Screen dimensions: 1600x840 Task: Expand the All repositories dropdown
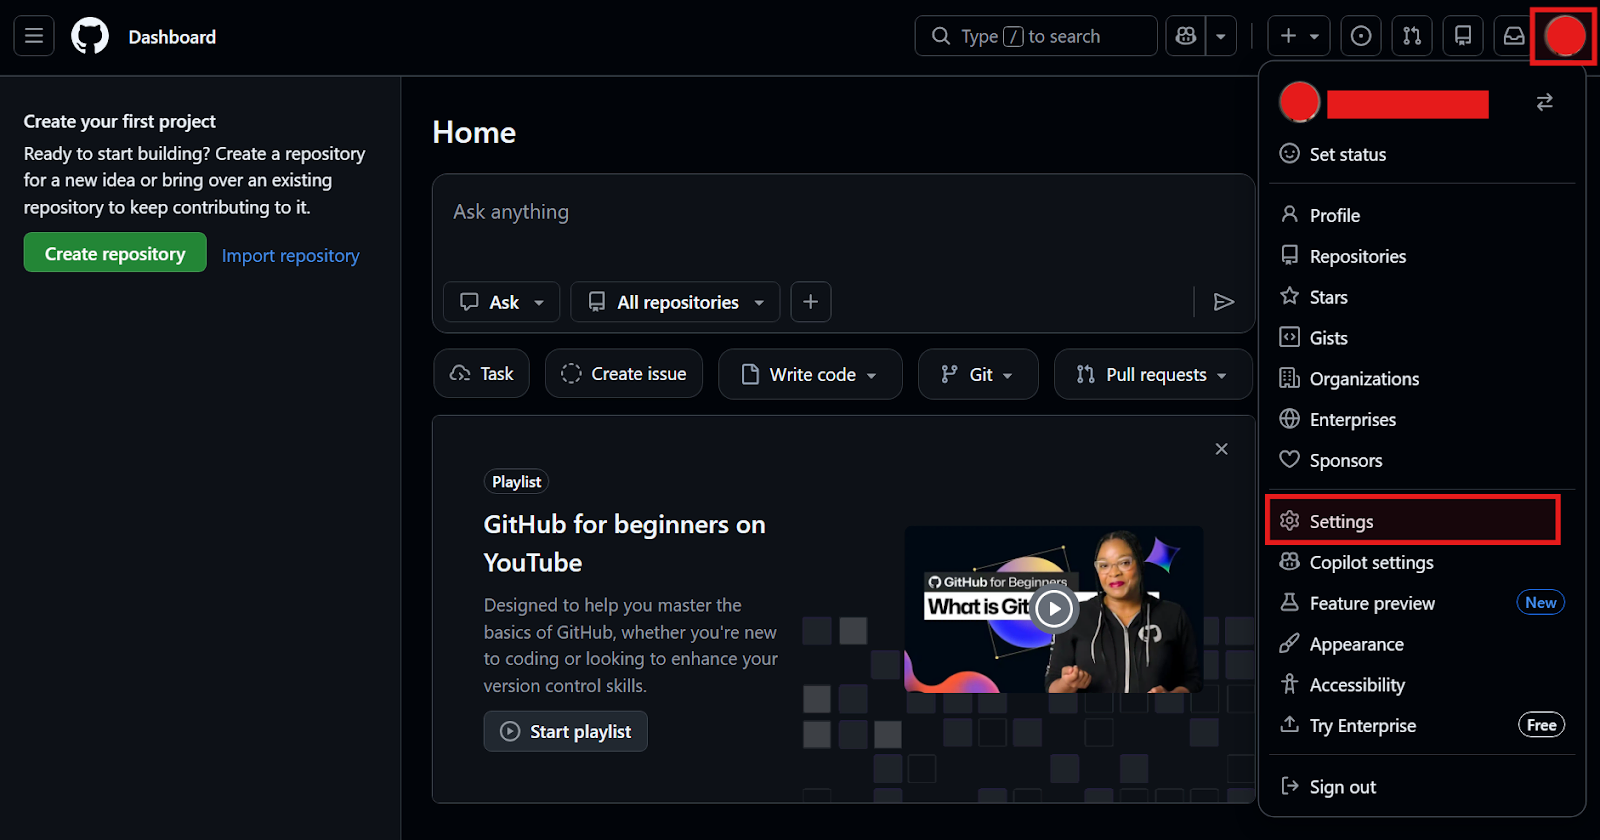coord(676,302)
